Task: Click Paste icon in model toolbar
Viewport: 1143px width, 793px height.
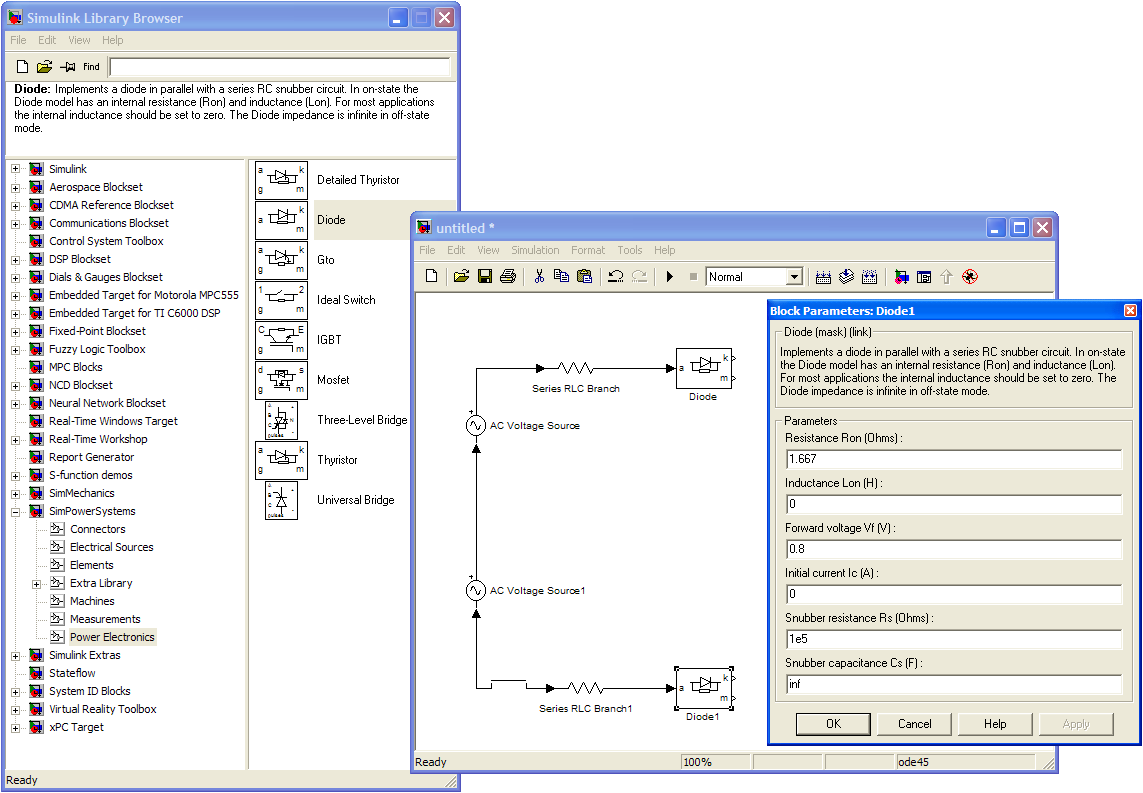Action: (x=585, y=277)
